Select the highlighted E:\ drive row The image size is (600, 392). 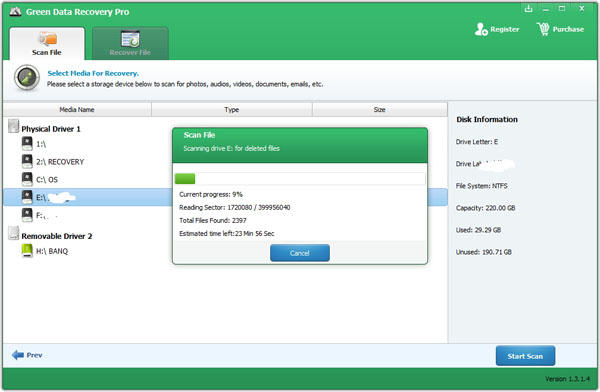226,197
